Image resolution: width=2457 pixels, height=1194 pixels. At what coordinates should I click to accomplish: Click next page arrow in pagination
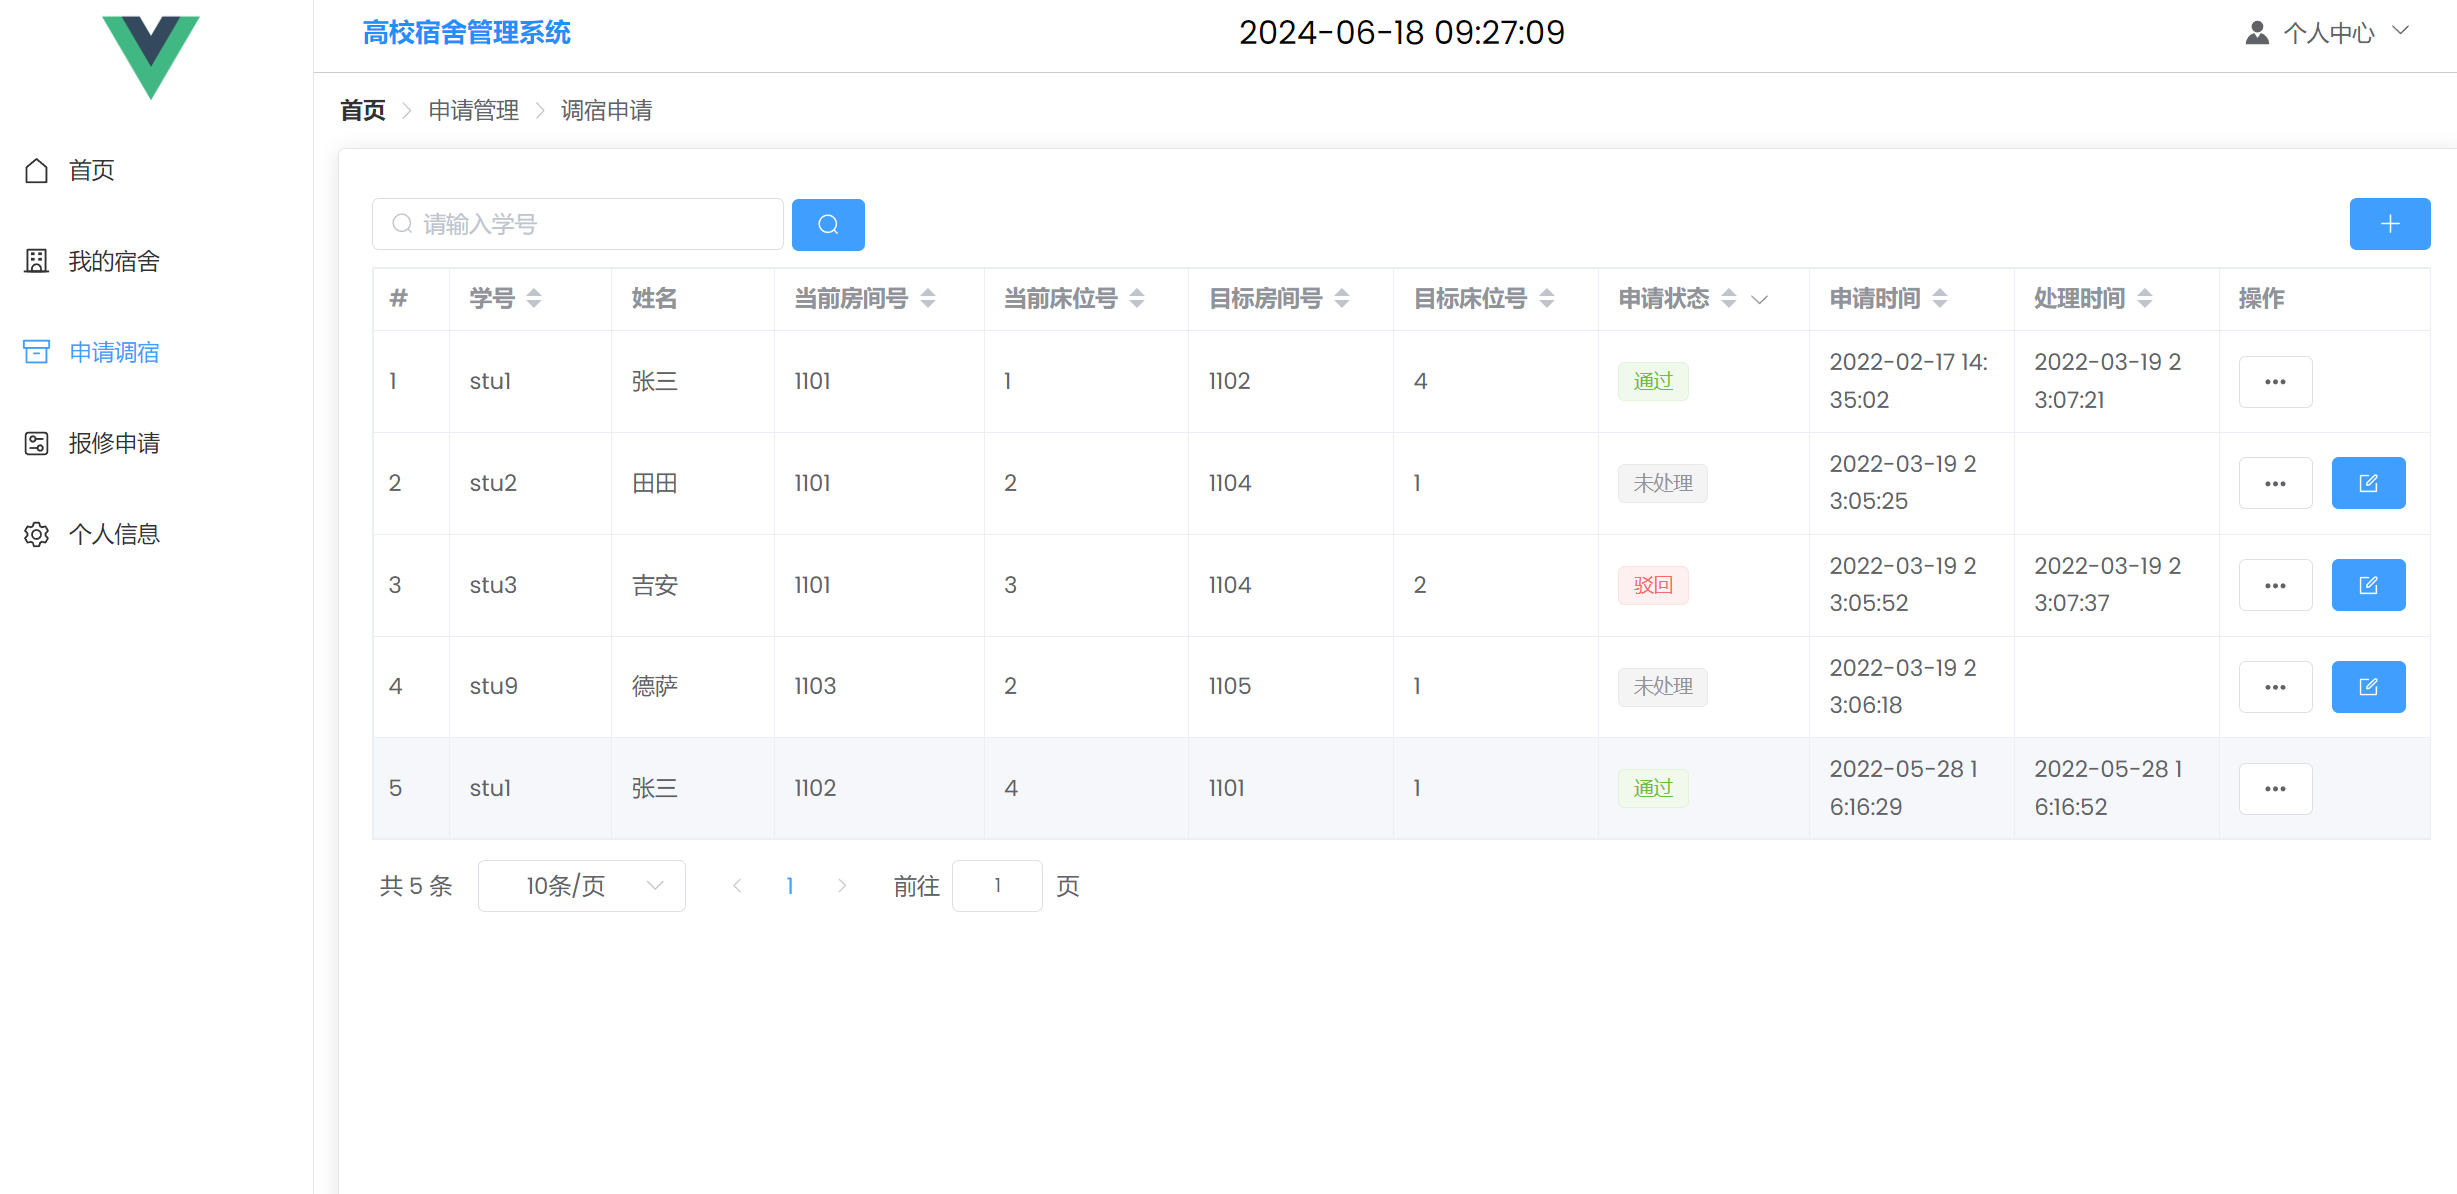pos(842,886)
